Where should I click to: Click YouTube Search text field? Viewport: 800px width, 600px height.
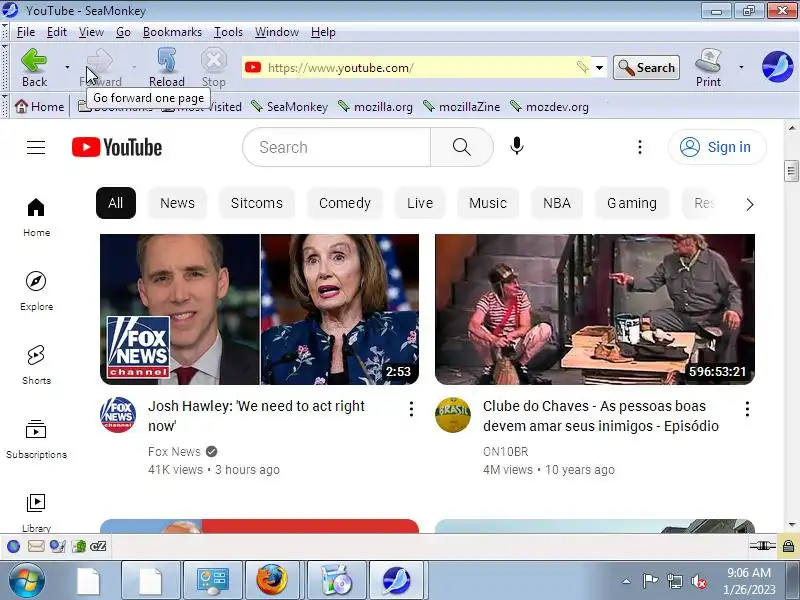[x=337, y=147]
